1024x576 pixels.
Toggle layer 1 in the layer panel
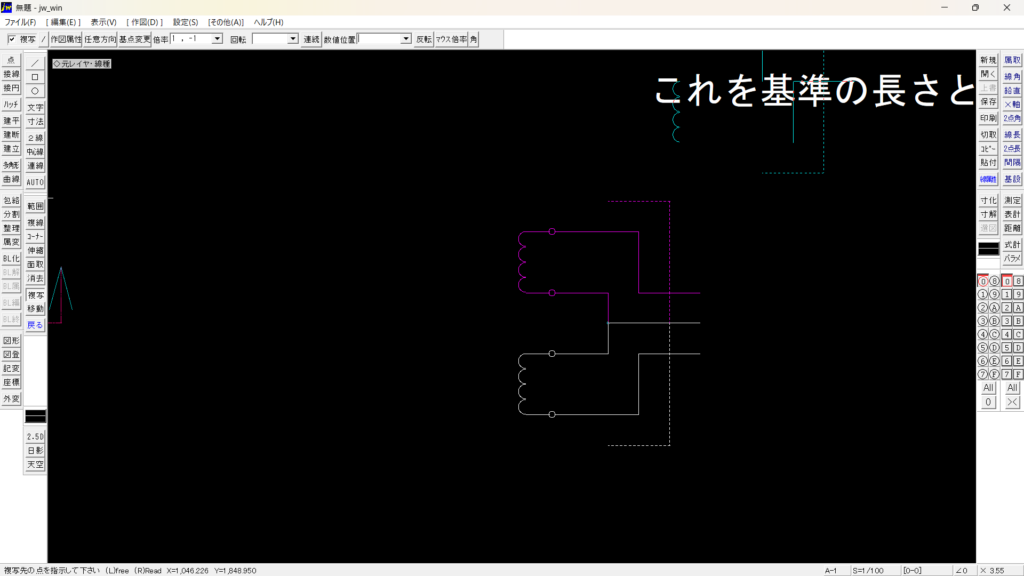click(x=983, y=295)
